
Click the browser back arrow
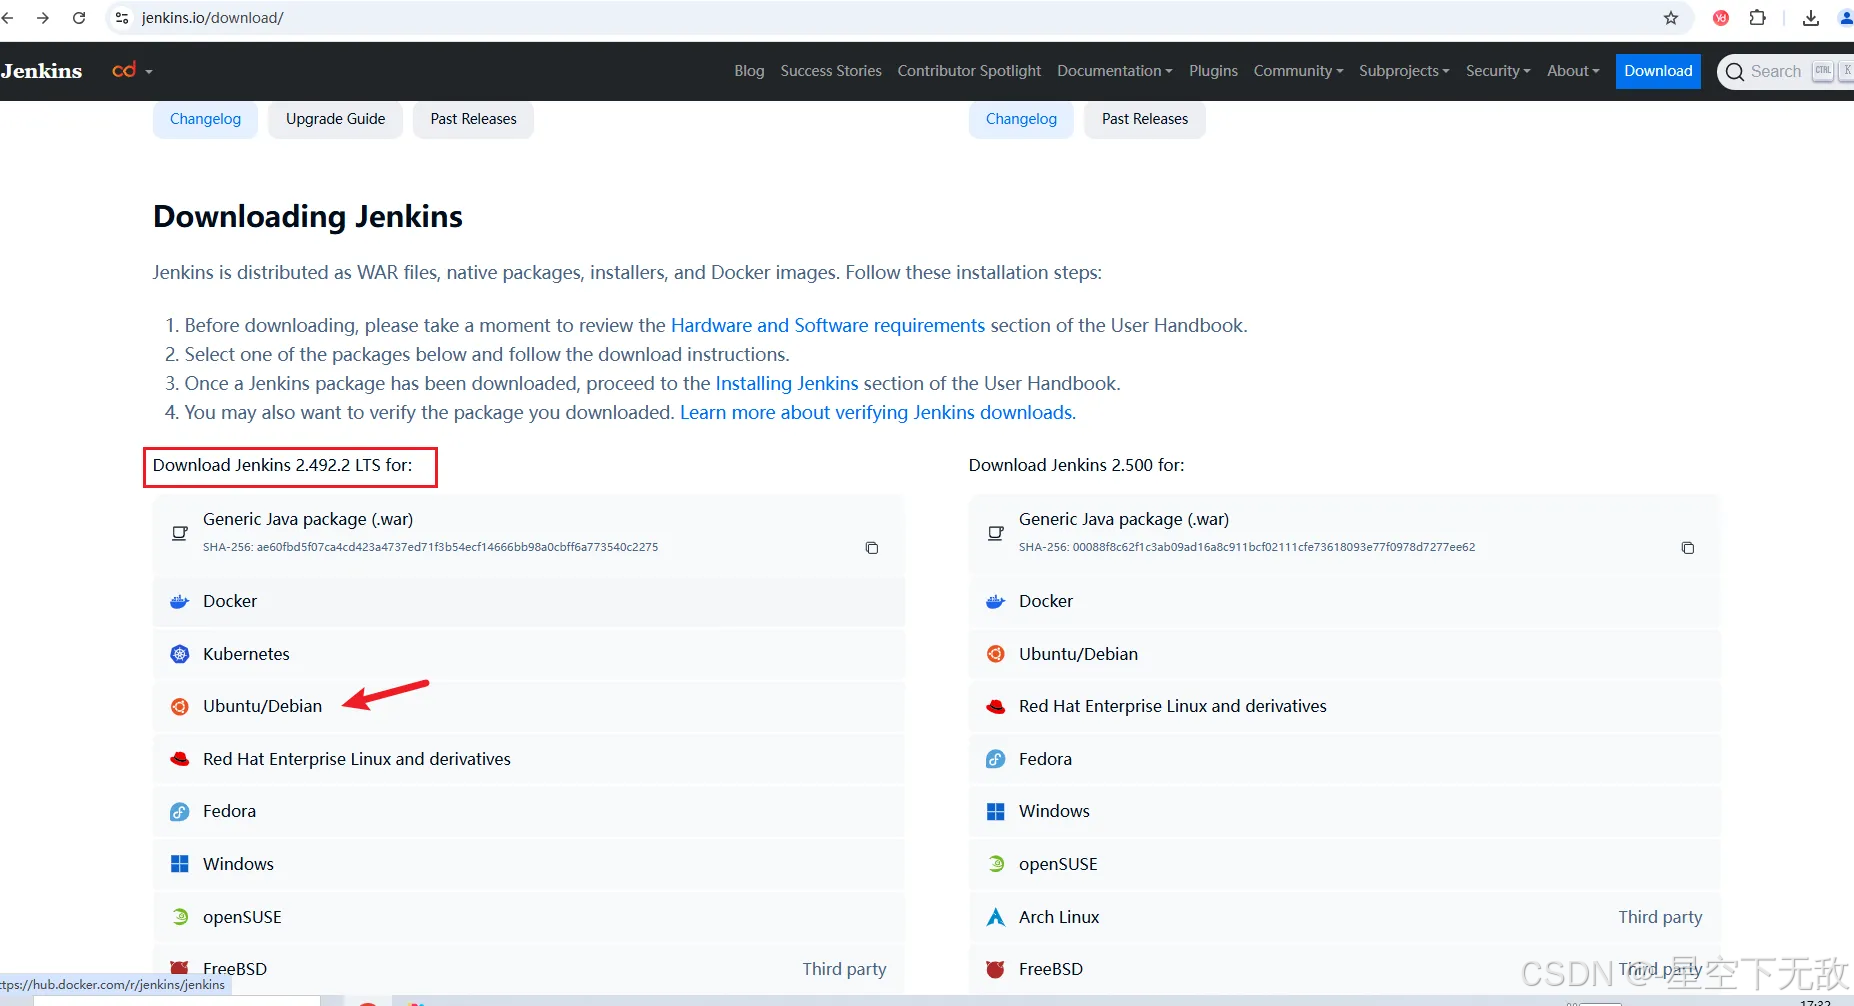point(8,18)
